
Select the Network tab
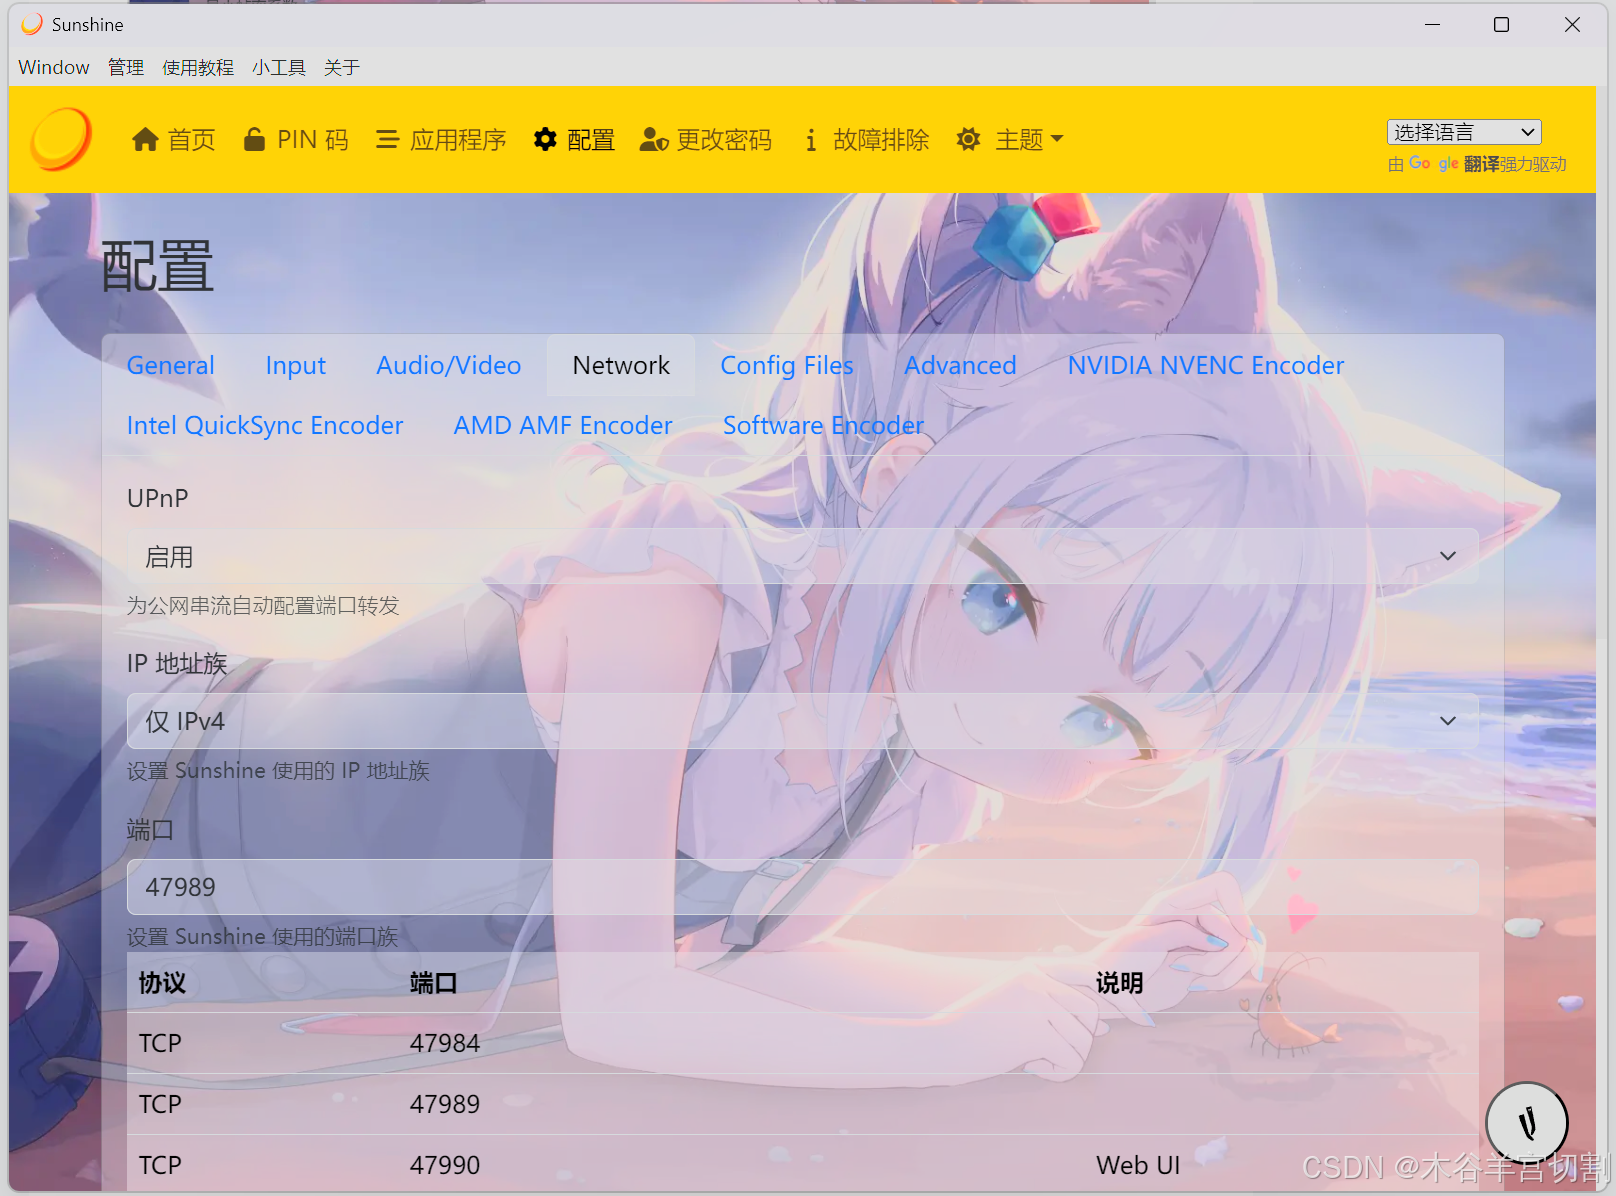[x=621, y=365]
